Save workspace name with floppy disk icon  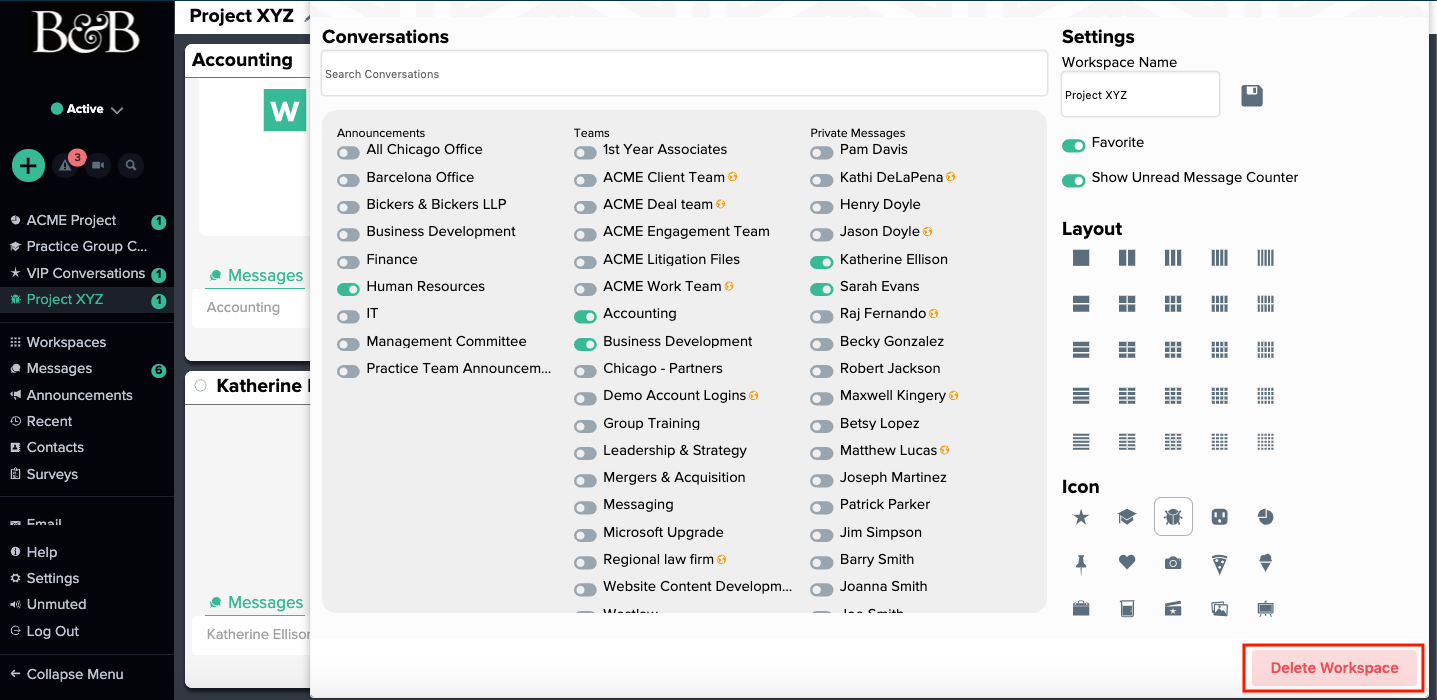tap(1252, 95)
